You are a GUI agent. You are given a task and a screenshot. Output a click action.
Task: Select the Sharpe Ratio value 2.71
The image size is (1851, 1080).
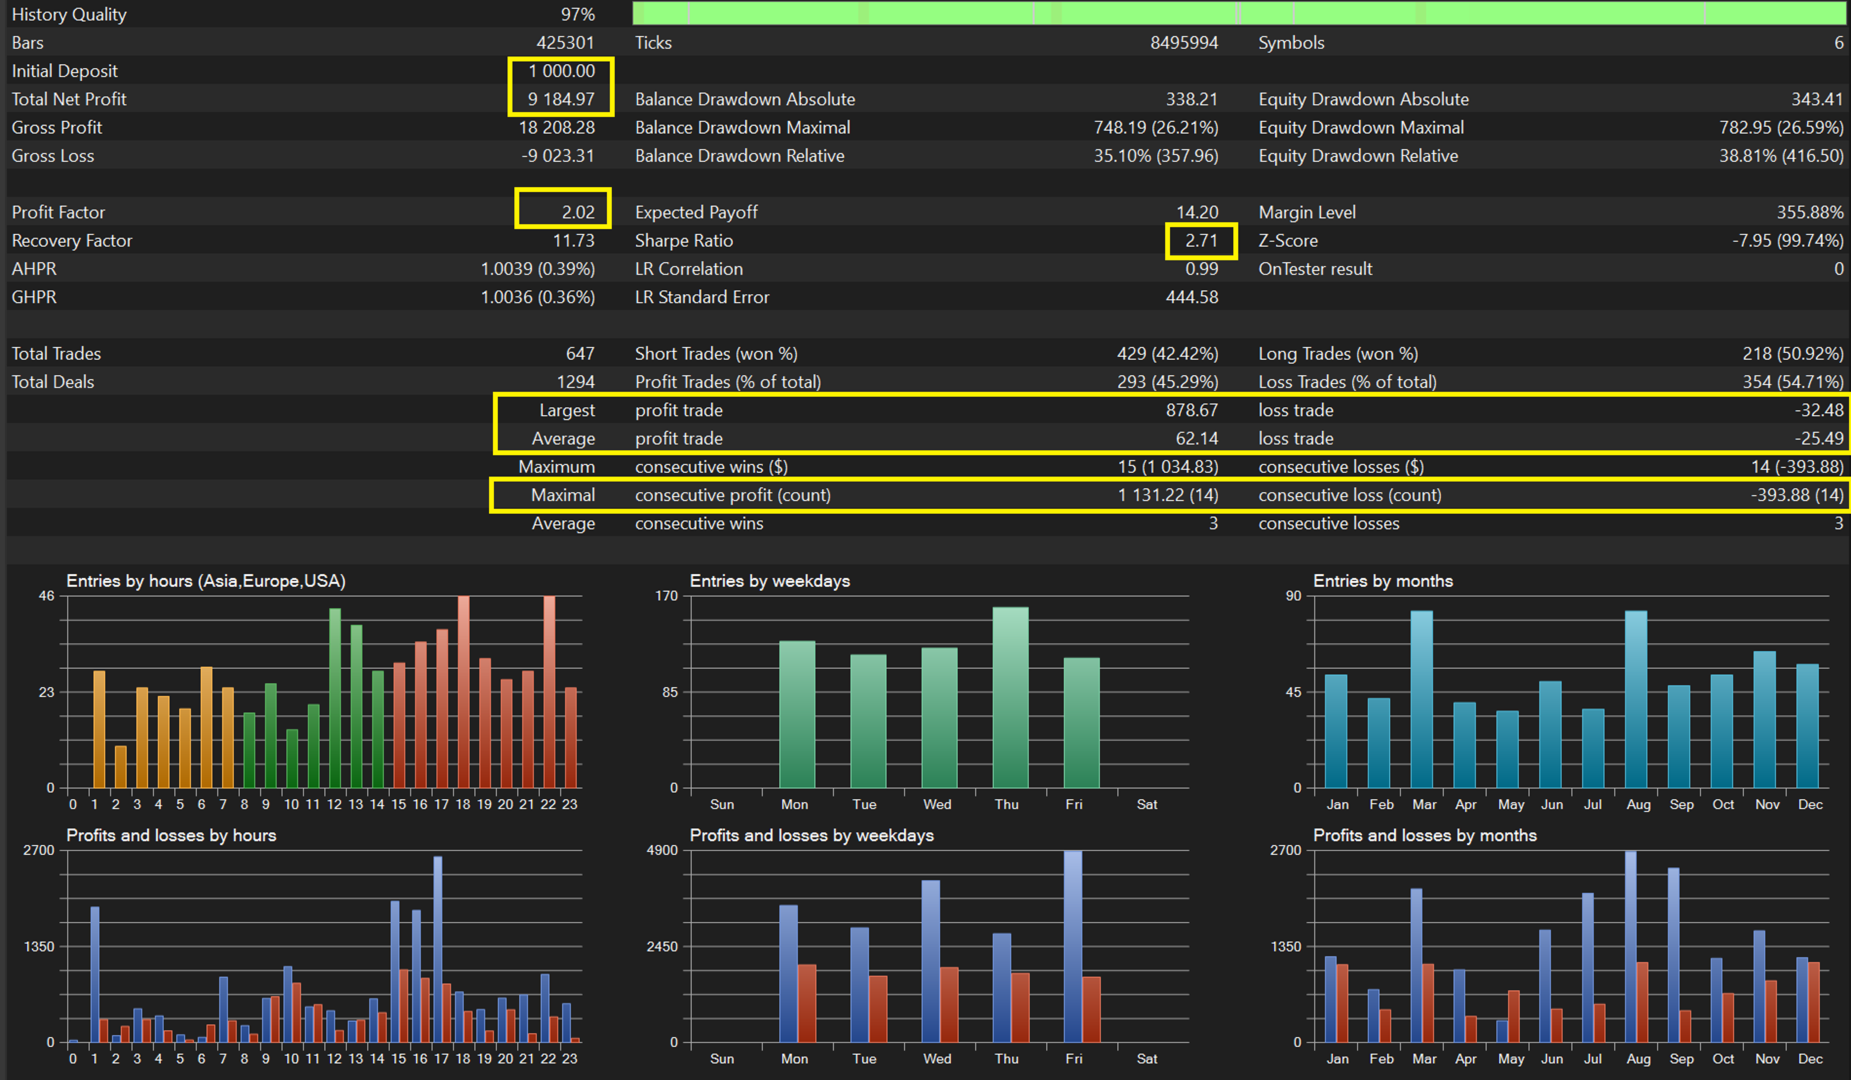click(1201, 240)
